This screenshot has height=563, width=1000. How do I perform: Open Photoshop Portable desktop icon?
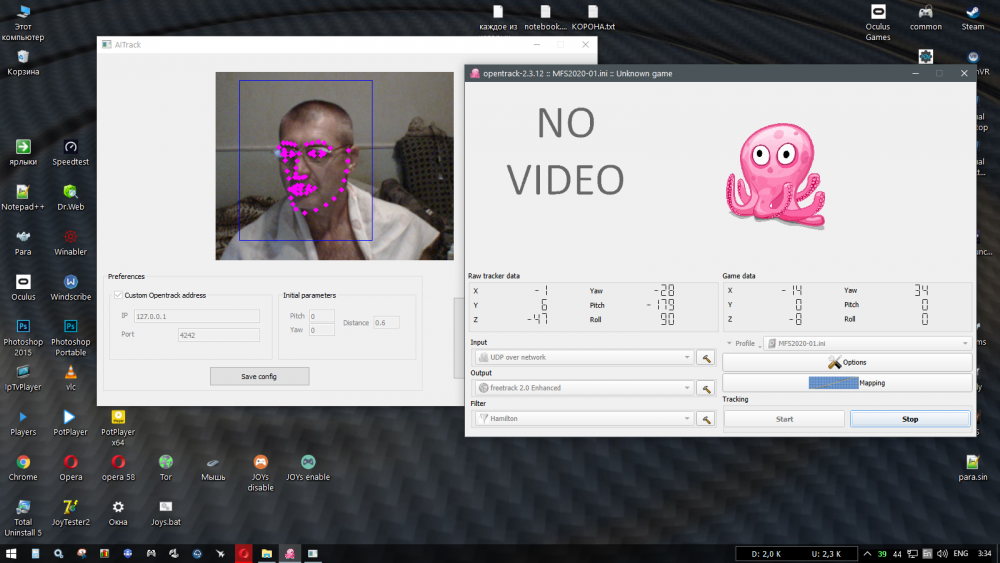click(70, 338)
